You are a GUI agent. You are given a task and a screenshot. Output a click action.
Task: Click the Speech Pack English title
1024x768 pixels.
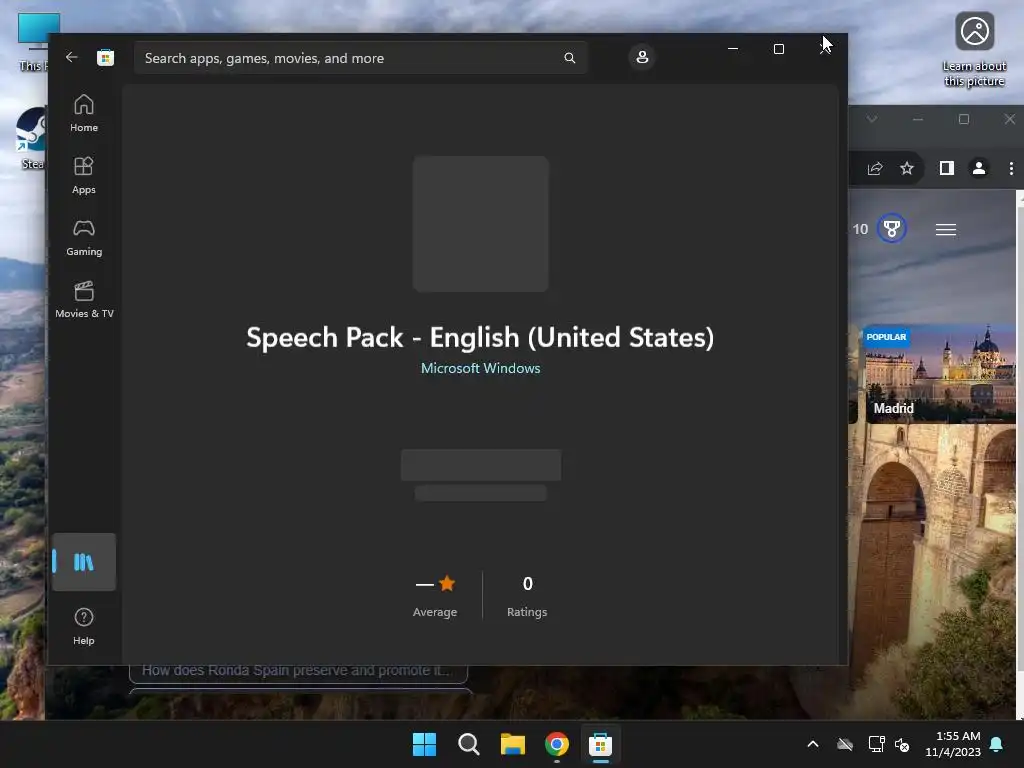tap(480, 338)
